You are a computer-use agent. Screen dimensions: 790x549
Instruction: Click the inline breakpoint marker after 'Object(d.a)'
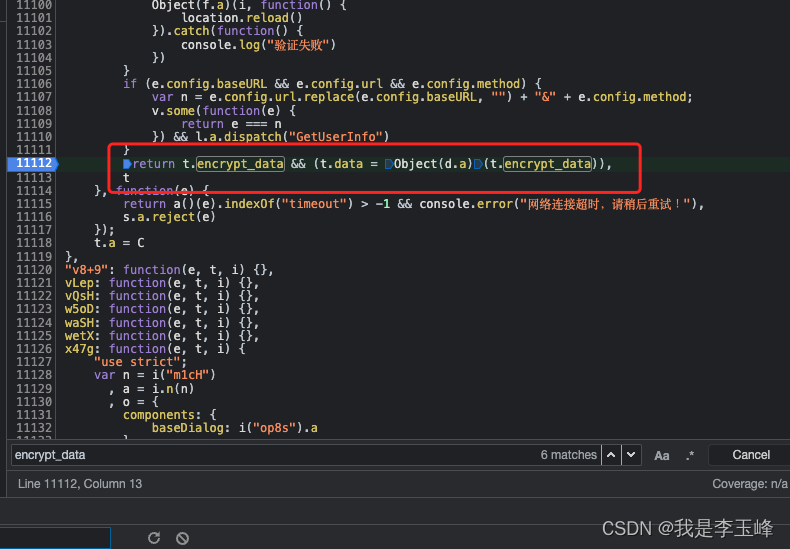tap(477, 163)
